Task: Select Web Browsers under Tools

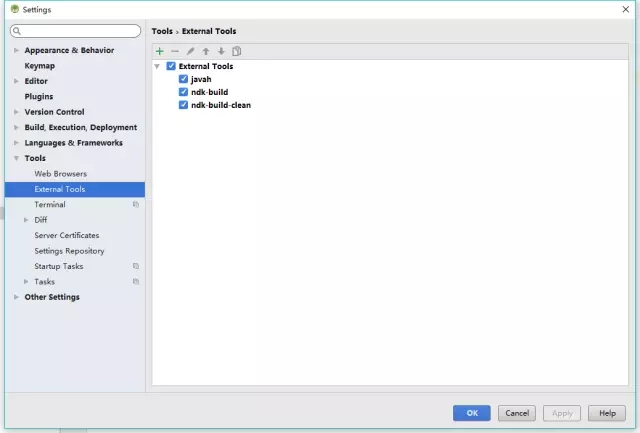Action: [60, 174]
